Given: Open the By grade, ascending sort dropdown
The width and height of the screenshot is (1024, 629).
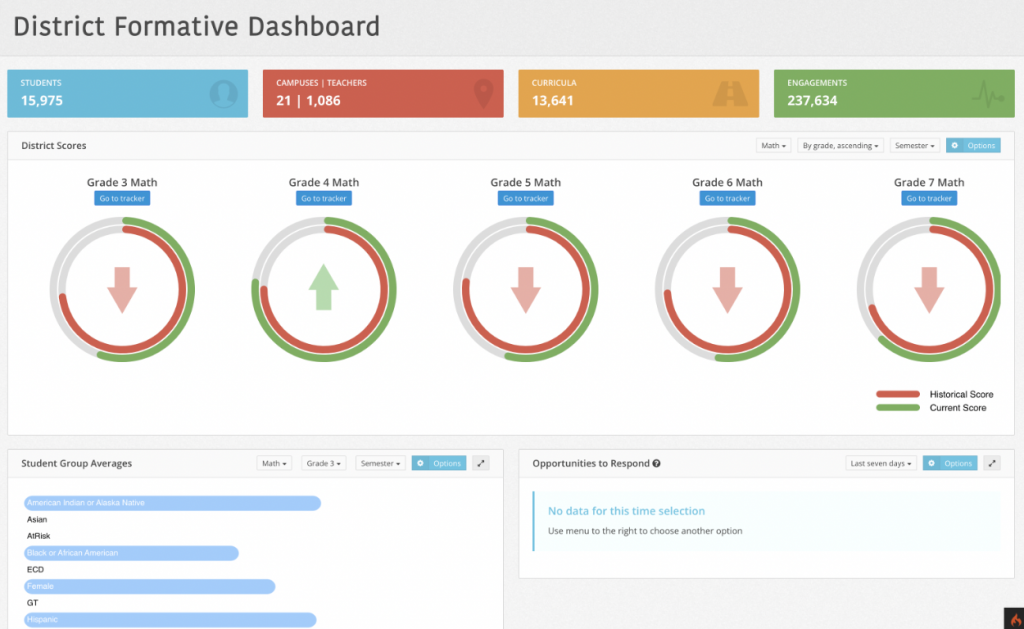Looking at the screenshot, I should point(840,145).
